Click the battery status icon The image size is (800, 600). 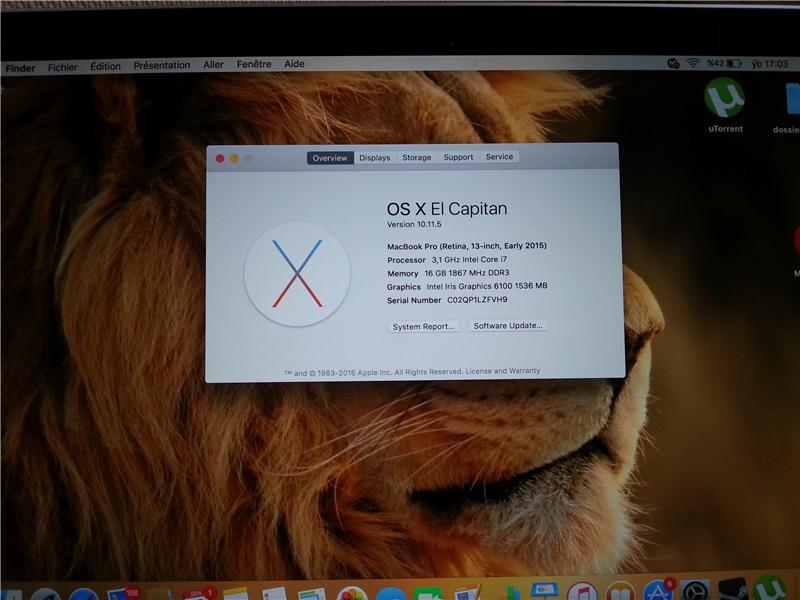point(734,64)
